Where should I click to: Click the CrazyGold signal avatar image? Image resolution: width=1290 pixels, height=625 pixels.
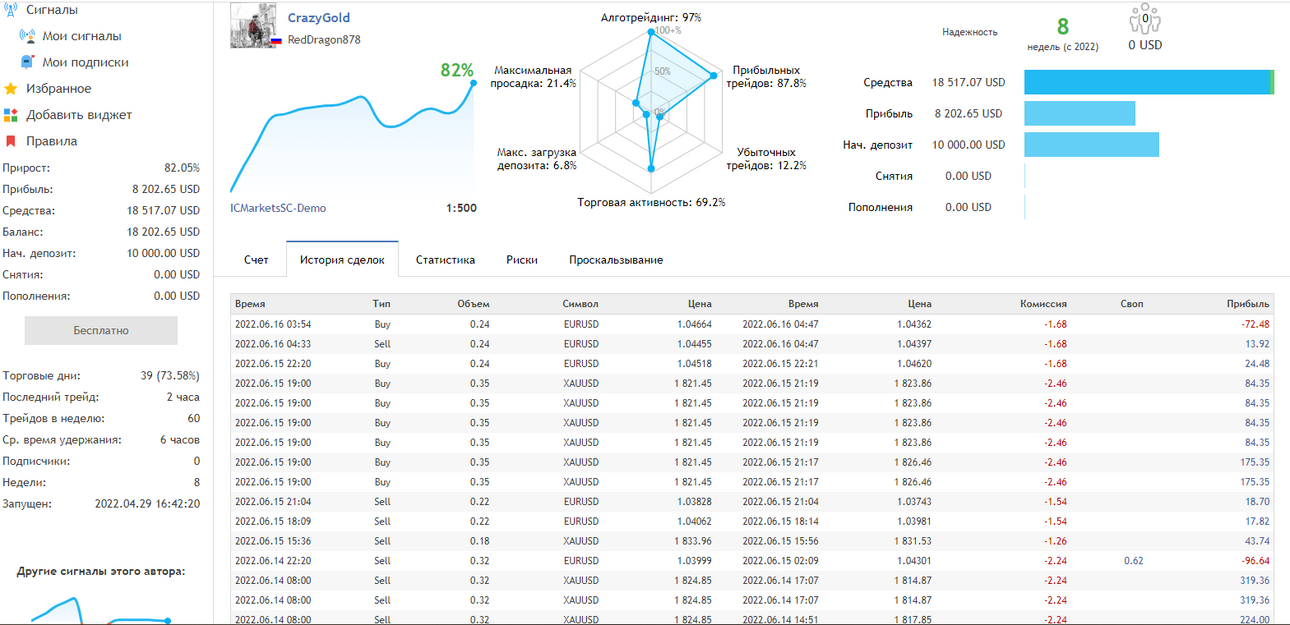[x=254, y=25]
